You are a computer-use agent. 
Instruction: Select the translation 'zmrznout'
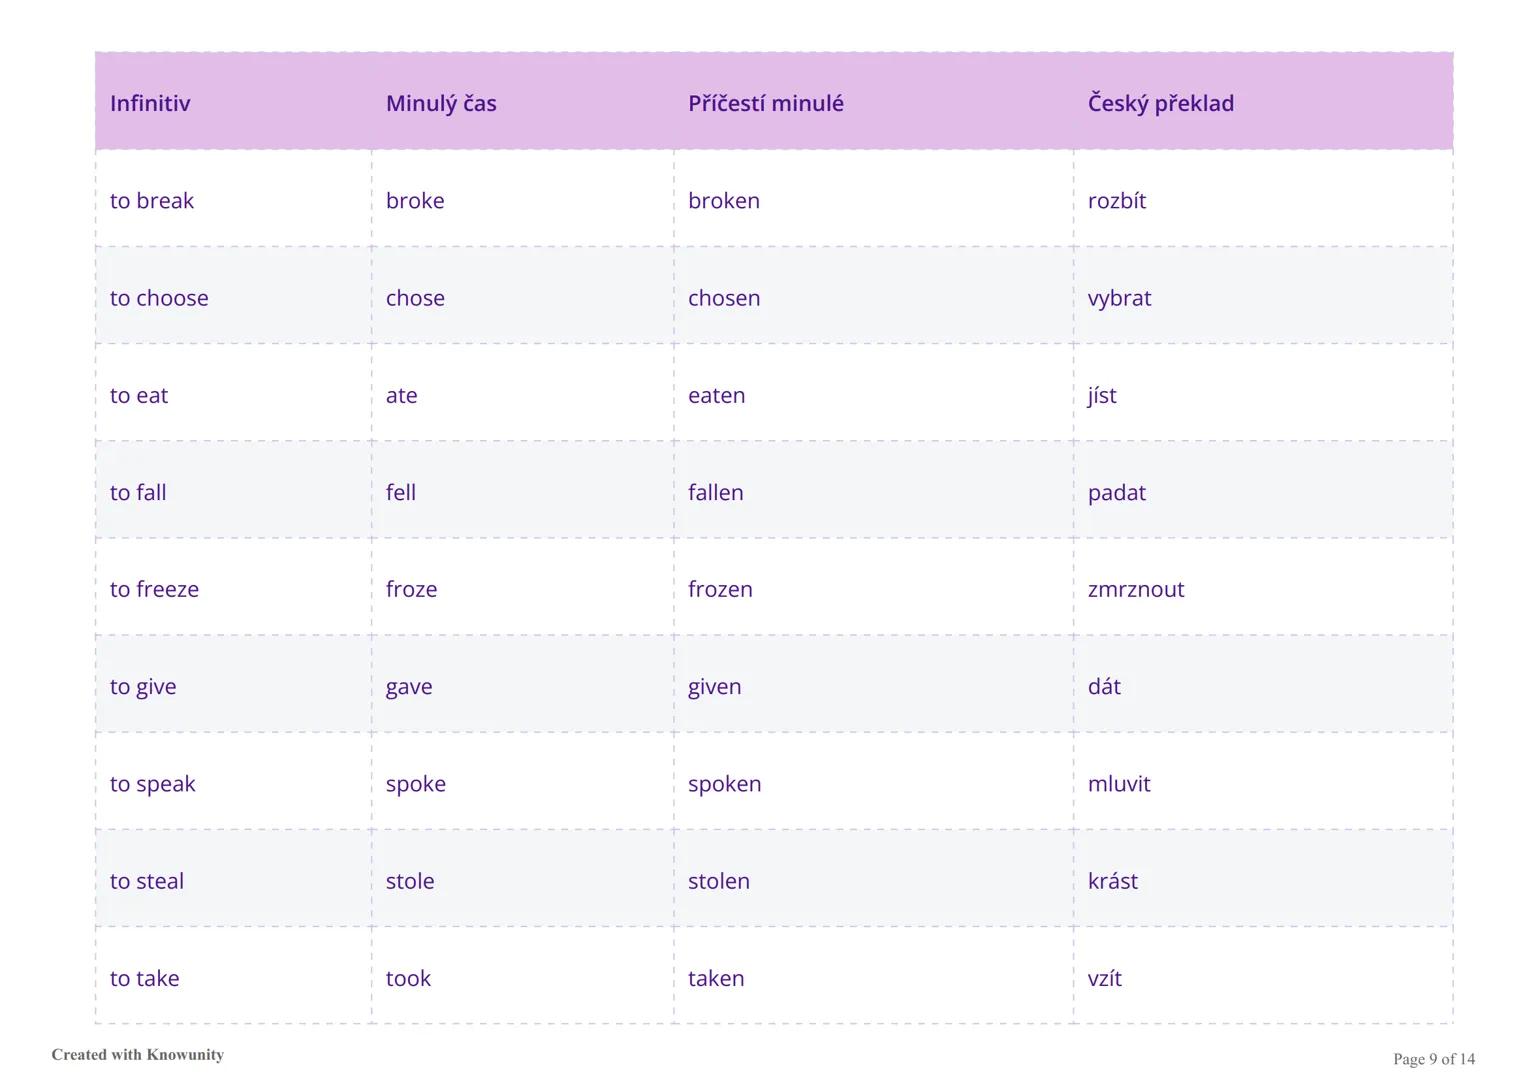coord(1135,589)
